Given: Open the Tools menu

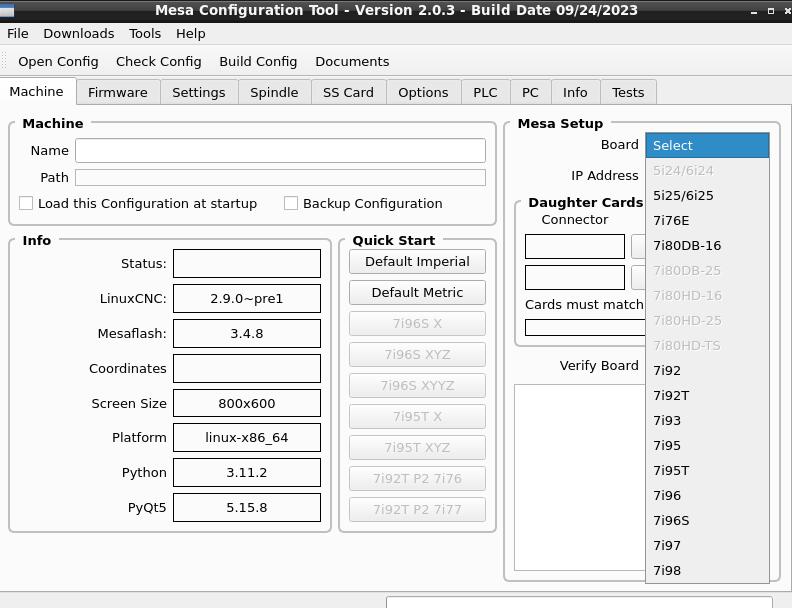Looking at the screenshot, I should click(x=145, y=34).
